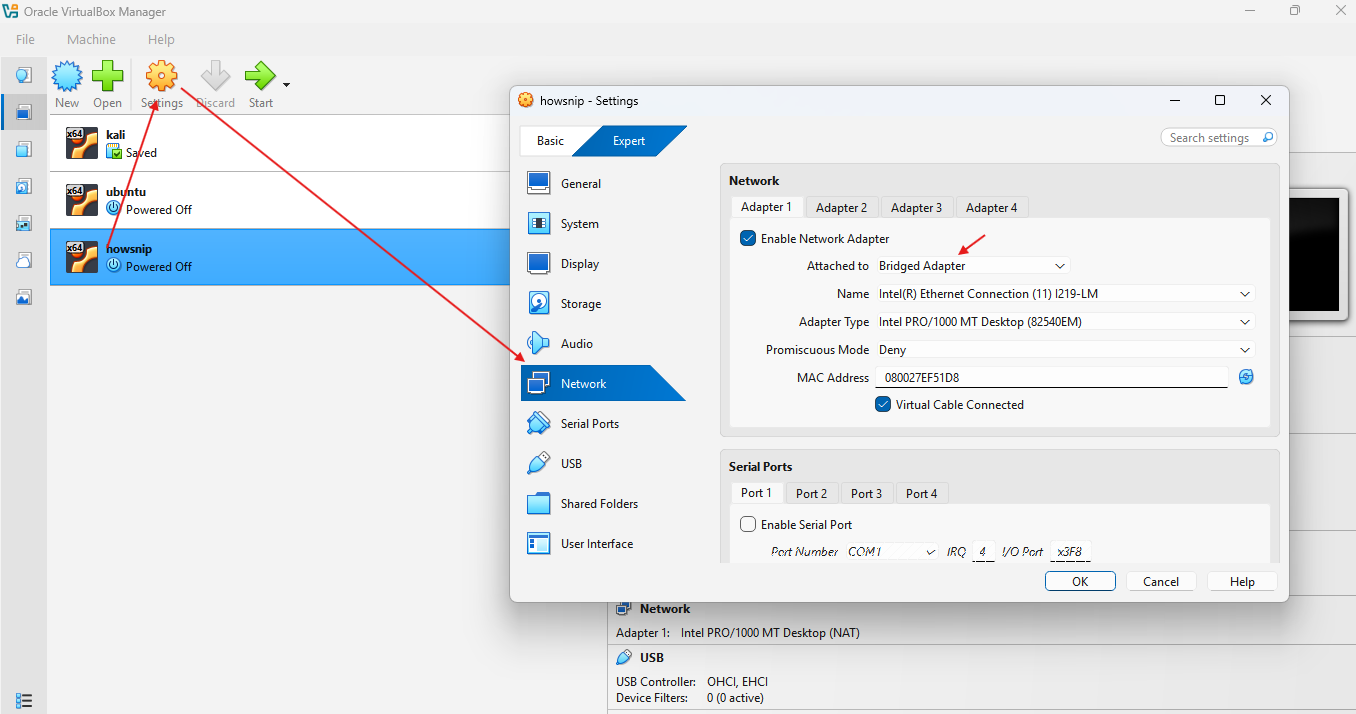Select the serial Port 3 tab
Screen dimensions: 1356x714
click(866, 494)
